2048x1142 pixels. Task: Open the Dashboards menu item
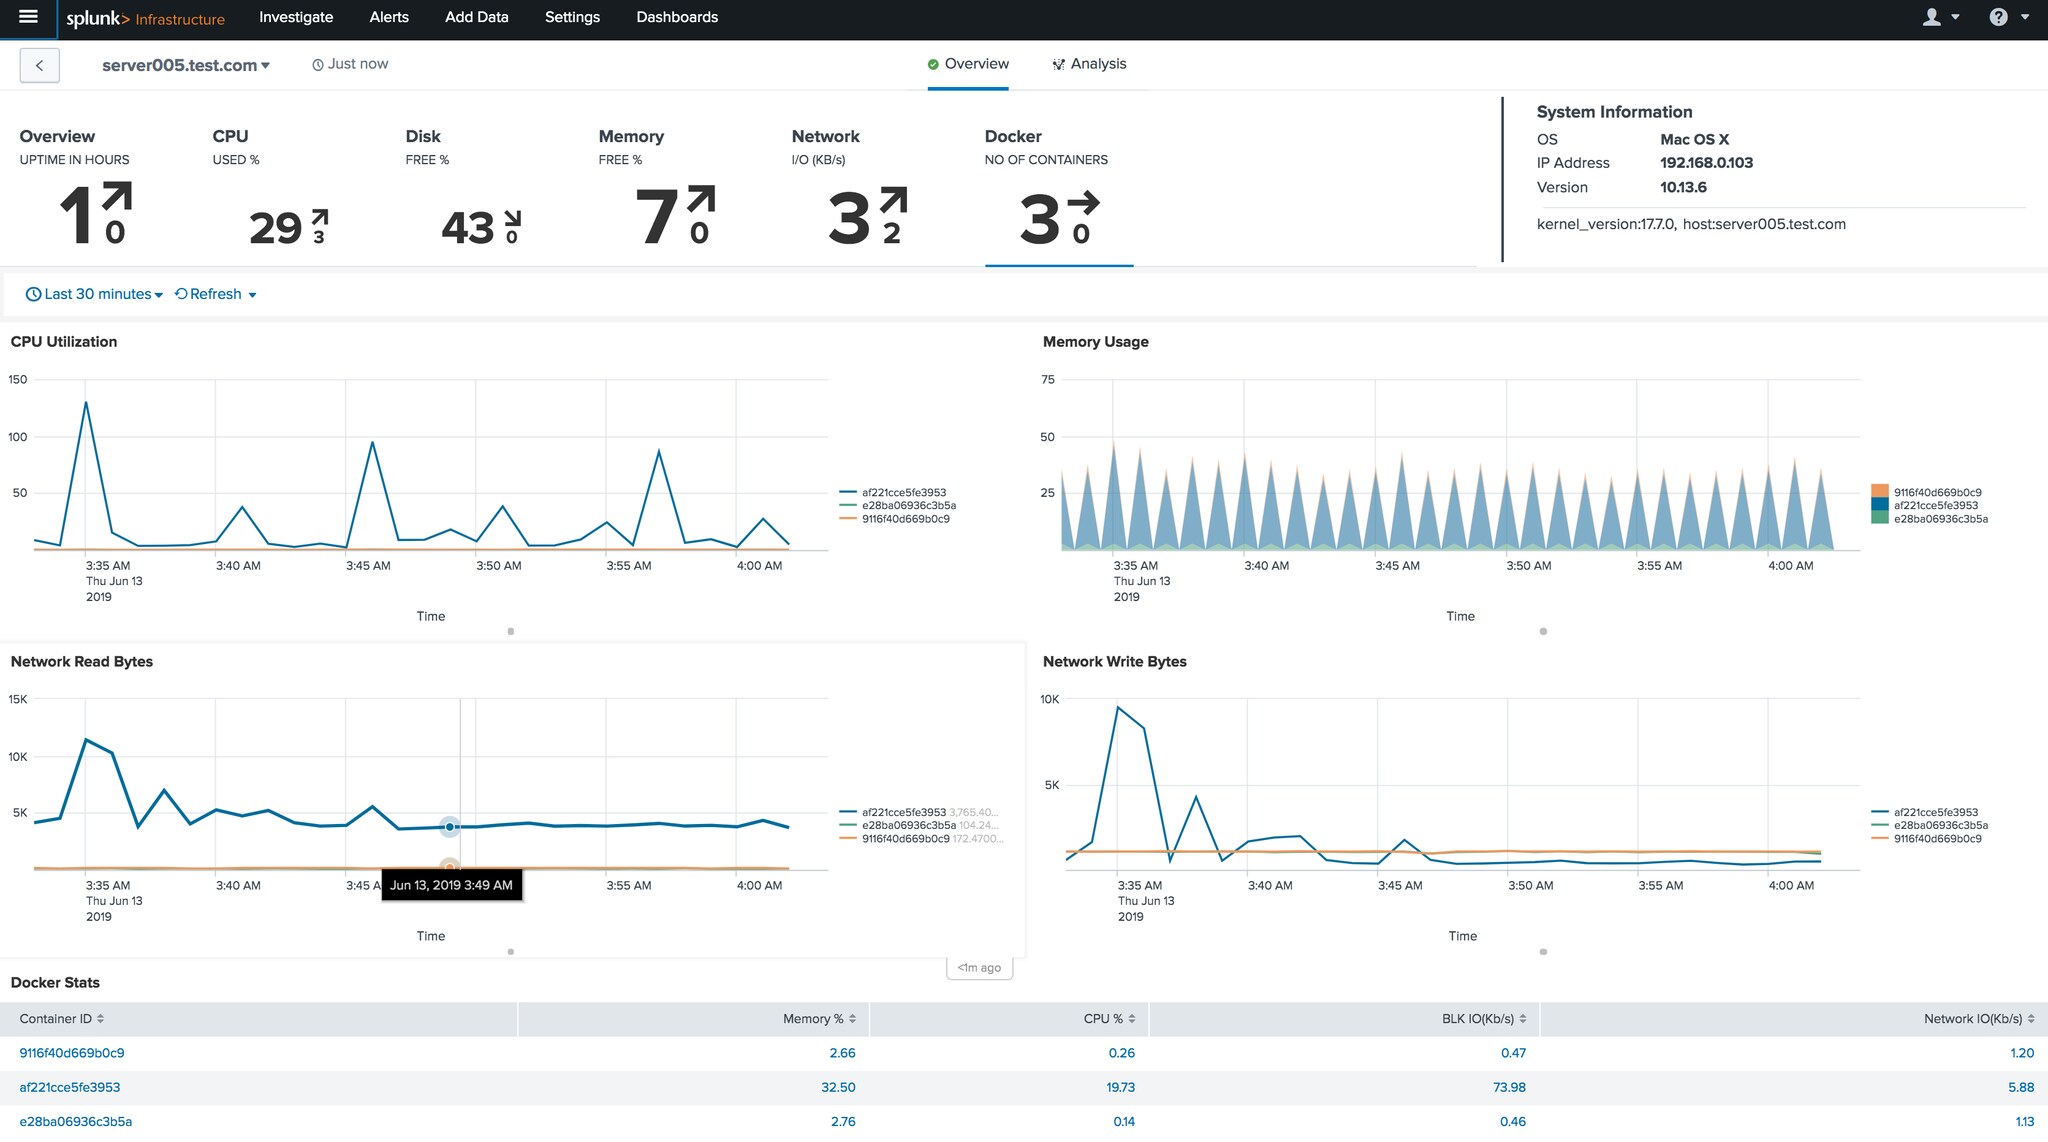tap(677, 17)
